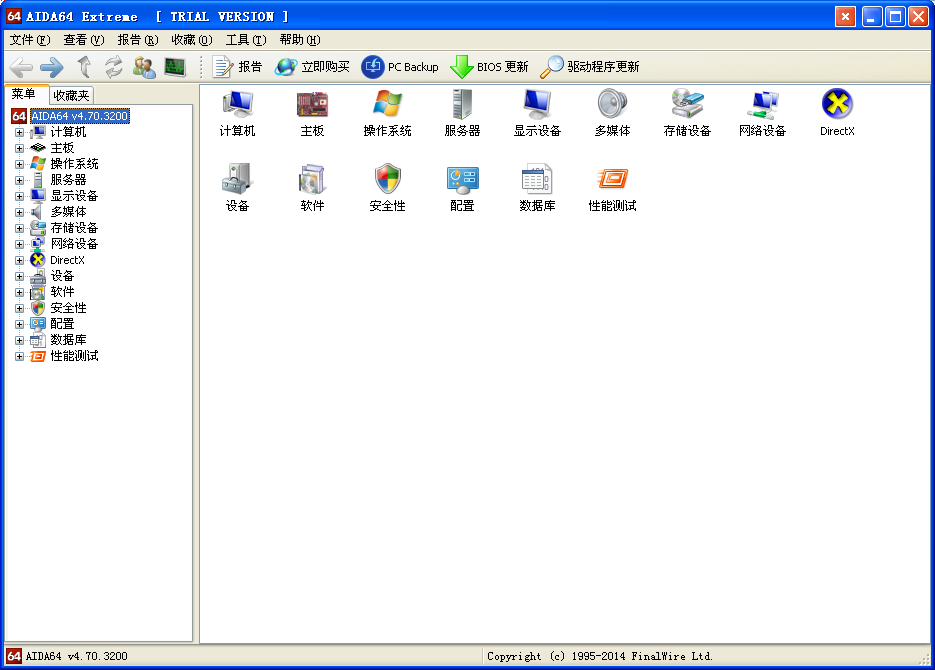This screenshot has height=670, width=935.
Task: Open the 存储设备 storage icon in the main pane
Action: click(x=687, y=113)
